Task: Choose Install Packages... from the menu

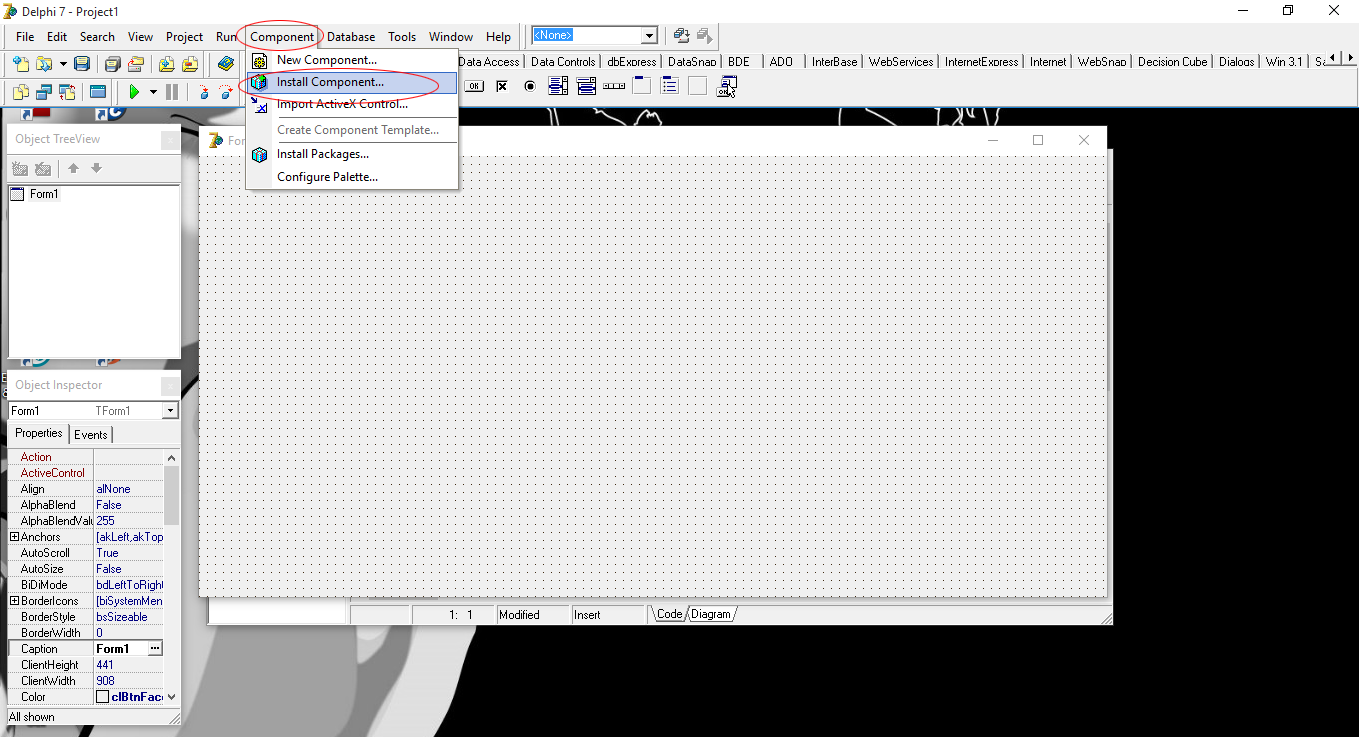Action: click(351, 154)
